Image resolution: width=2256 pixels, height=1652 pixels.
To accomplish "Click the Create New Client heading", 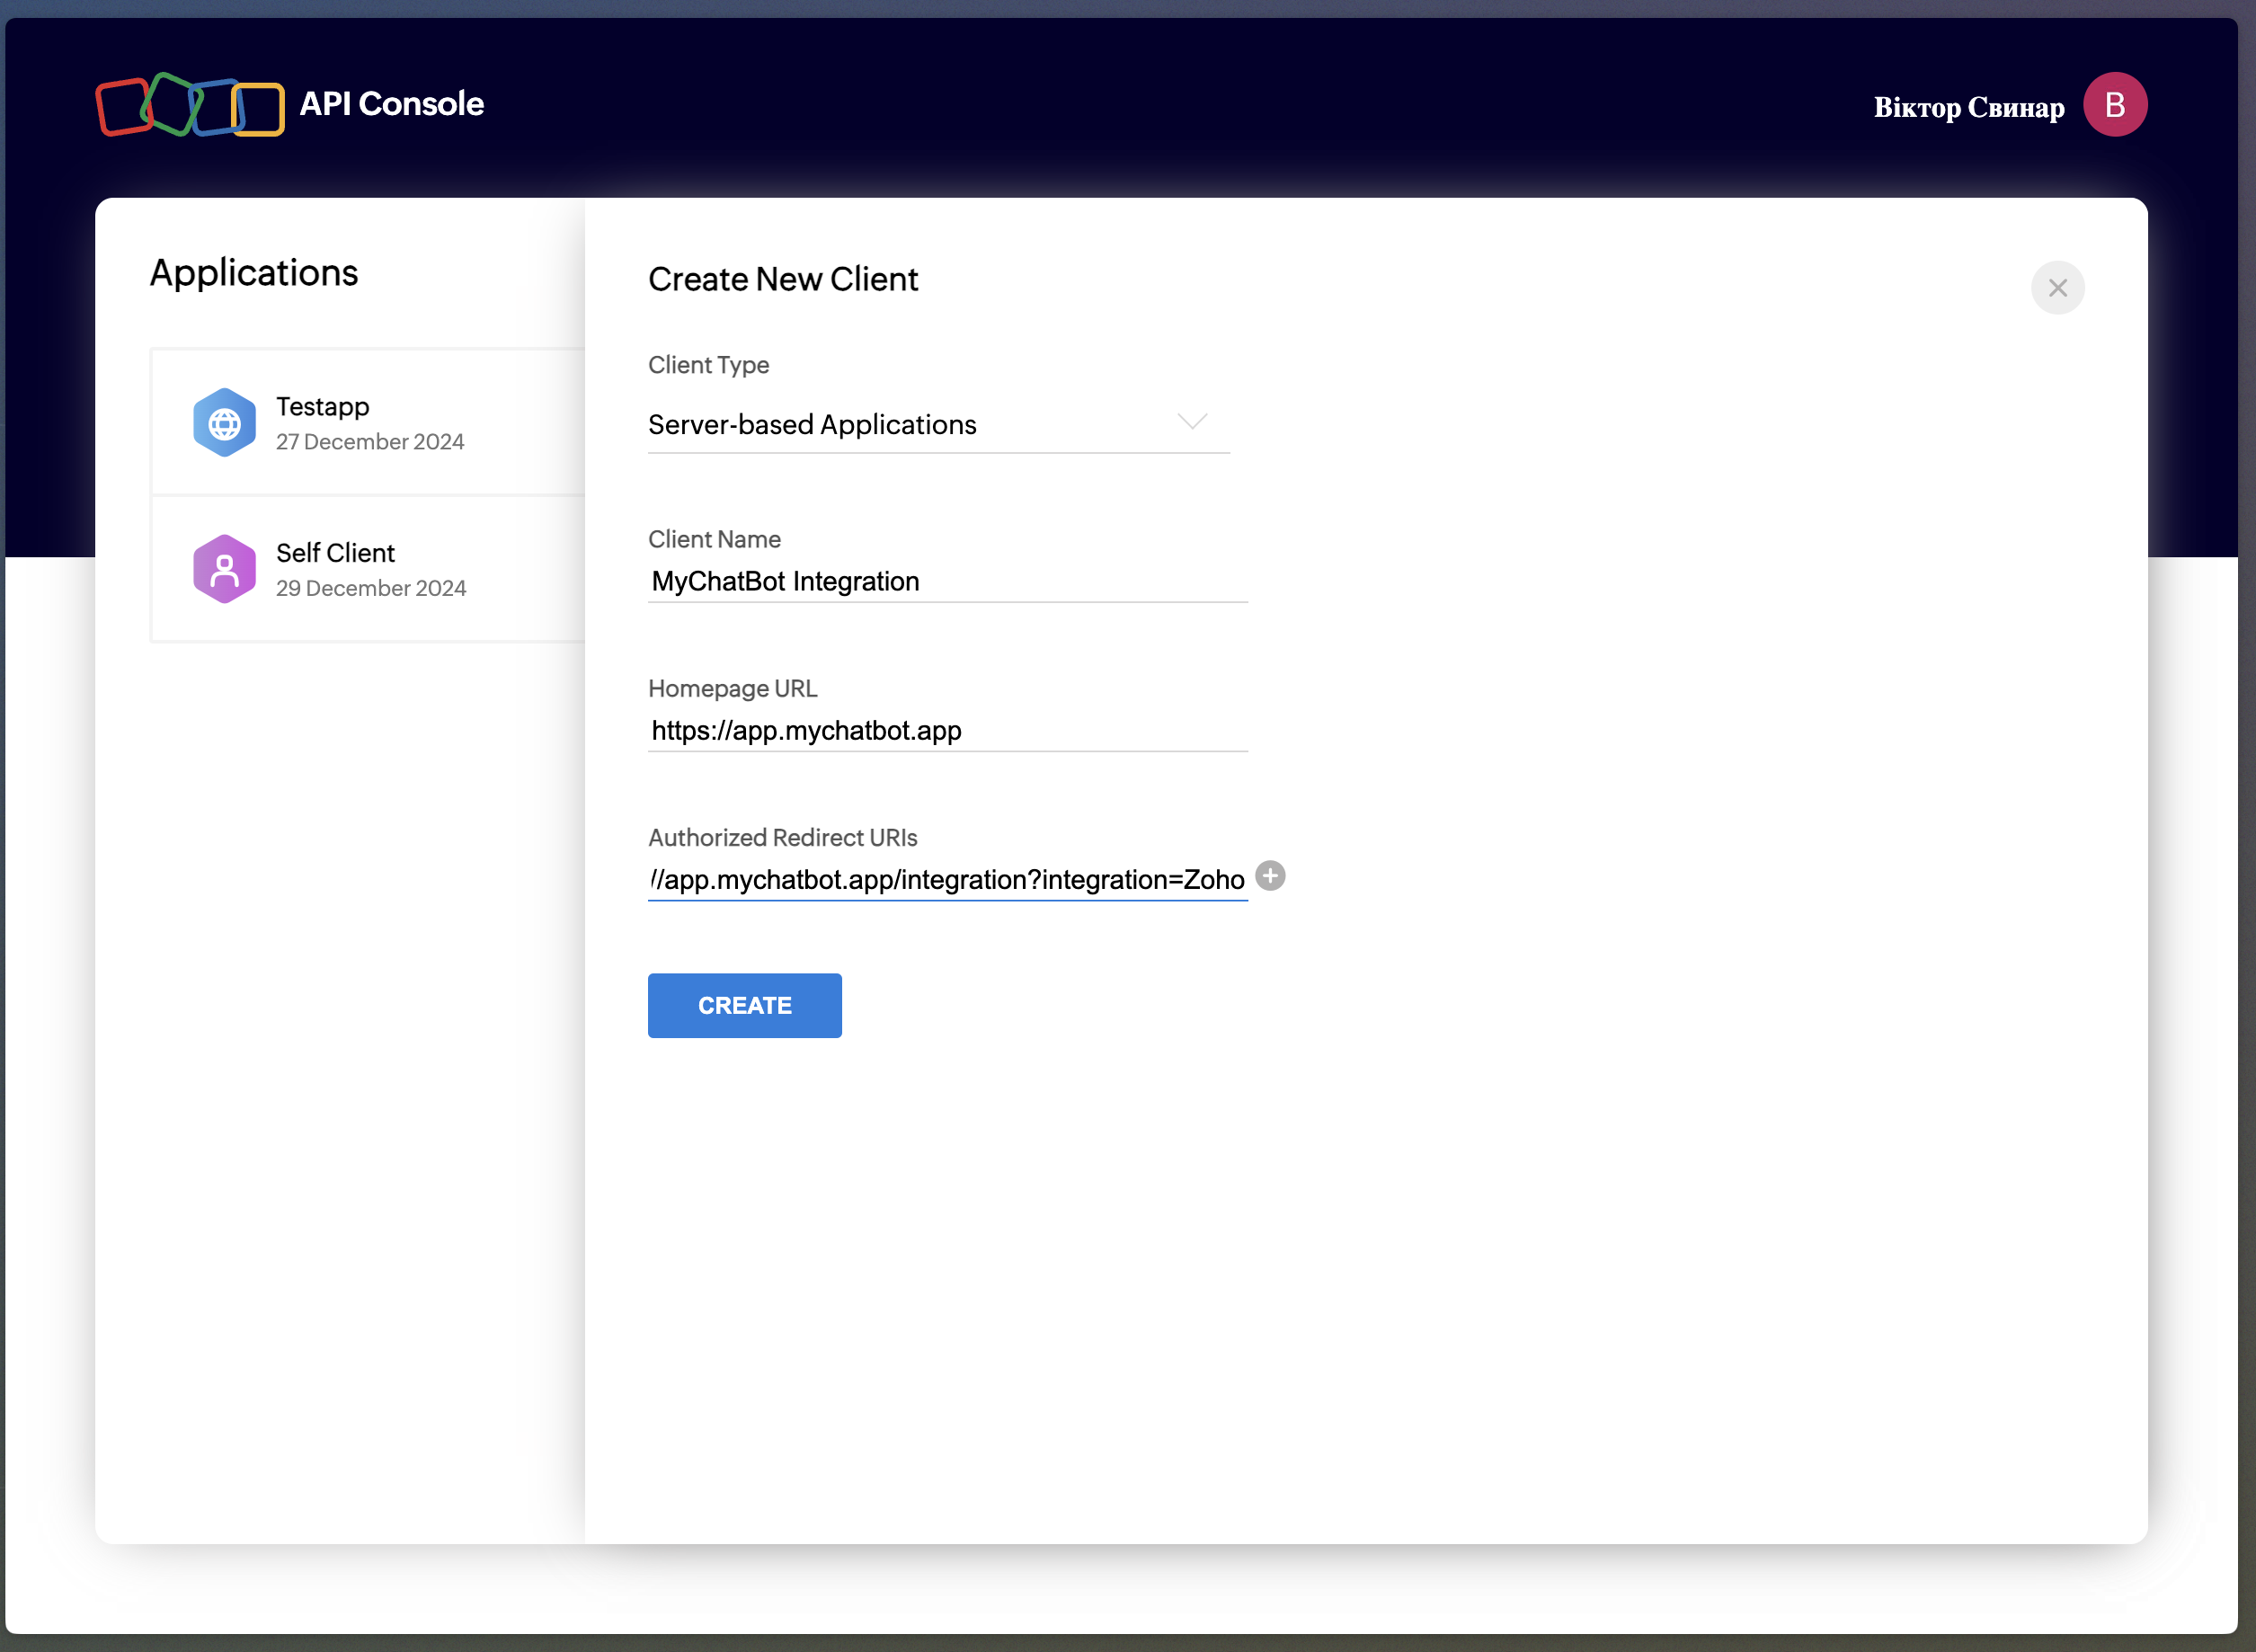I will [x=782, y=279].
